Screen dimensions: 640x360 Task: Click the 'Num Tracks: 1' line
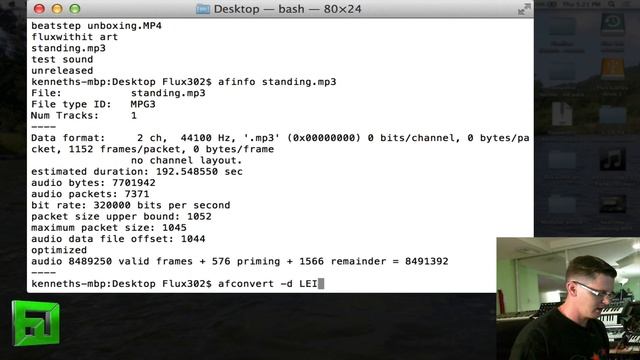pyautogui.click(x=84, y=116)
